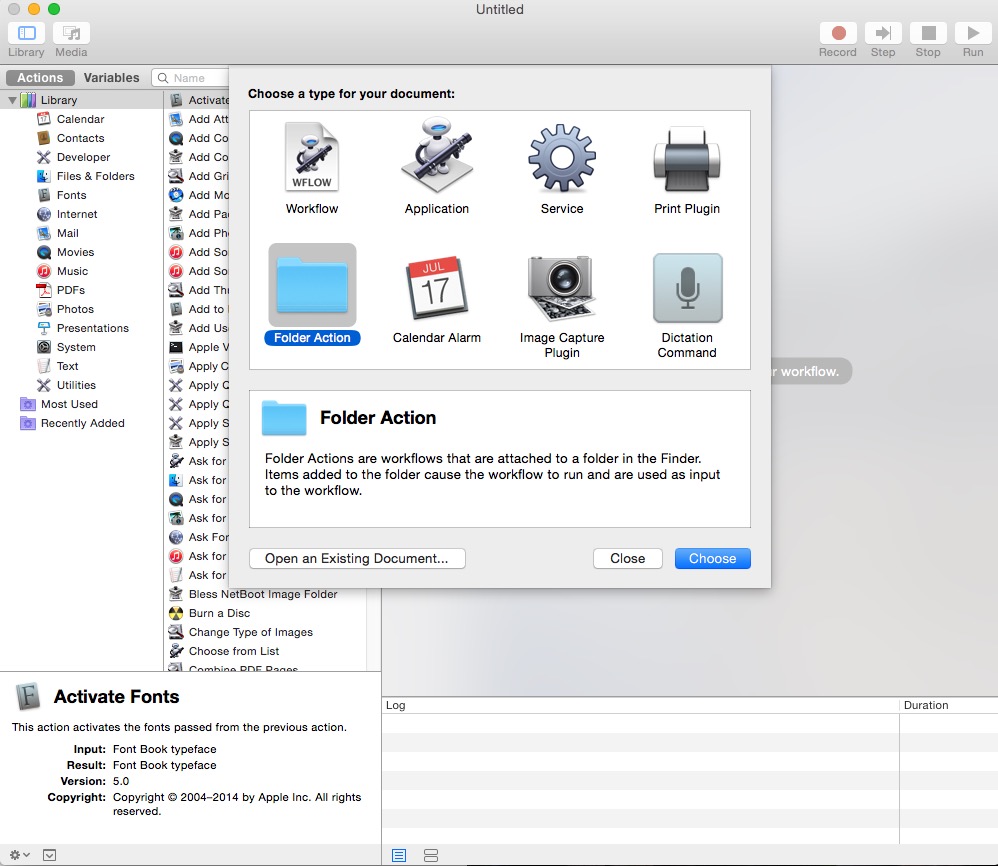Open the gear action menu at bottom left
Viewport: 998px width, 866px height.
(x=19, y=855)
